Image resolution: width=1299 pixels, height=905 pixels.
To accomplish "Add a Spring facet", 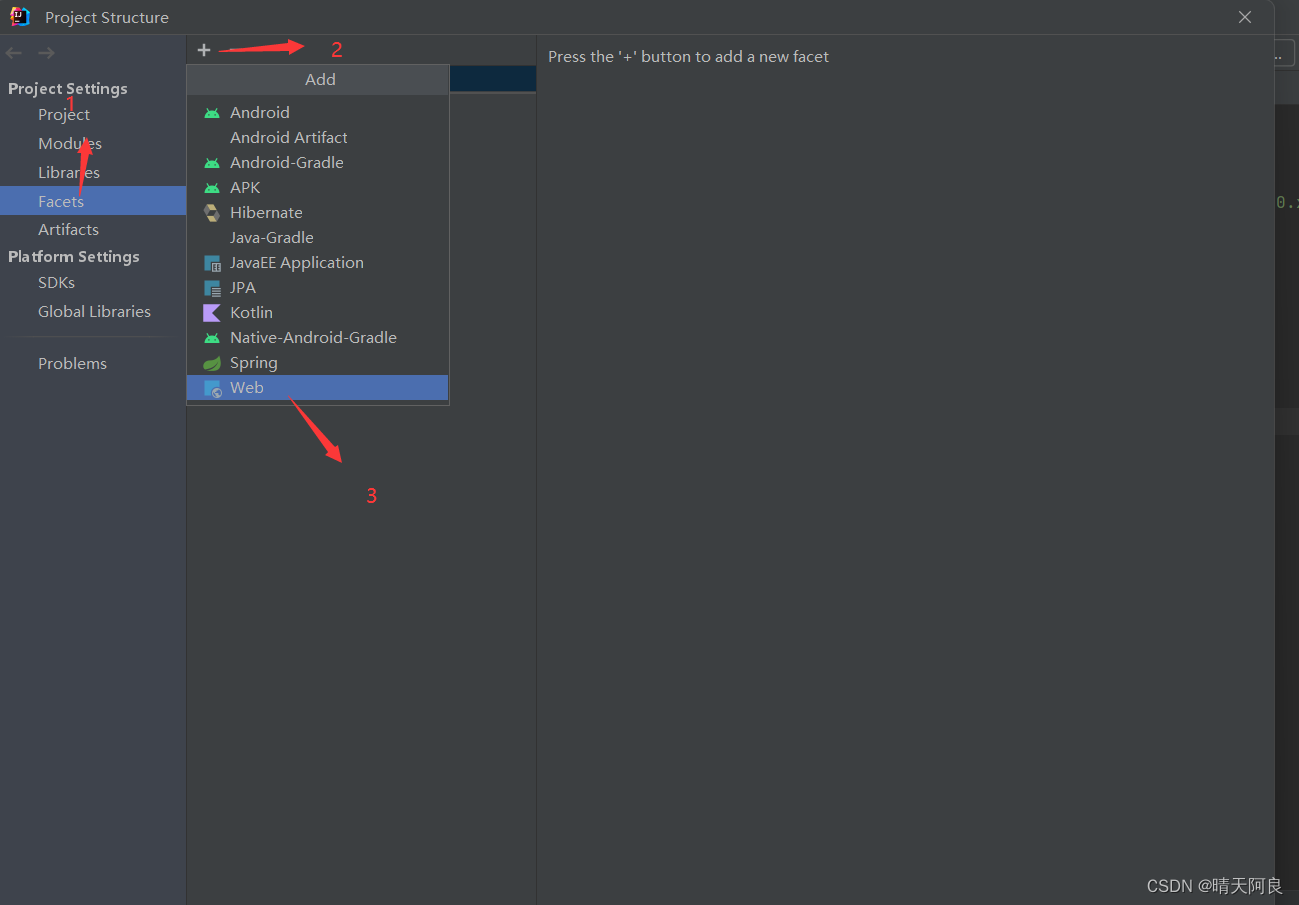I will pyautogui.click(x=317, y=363).
